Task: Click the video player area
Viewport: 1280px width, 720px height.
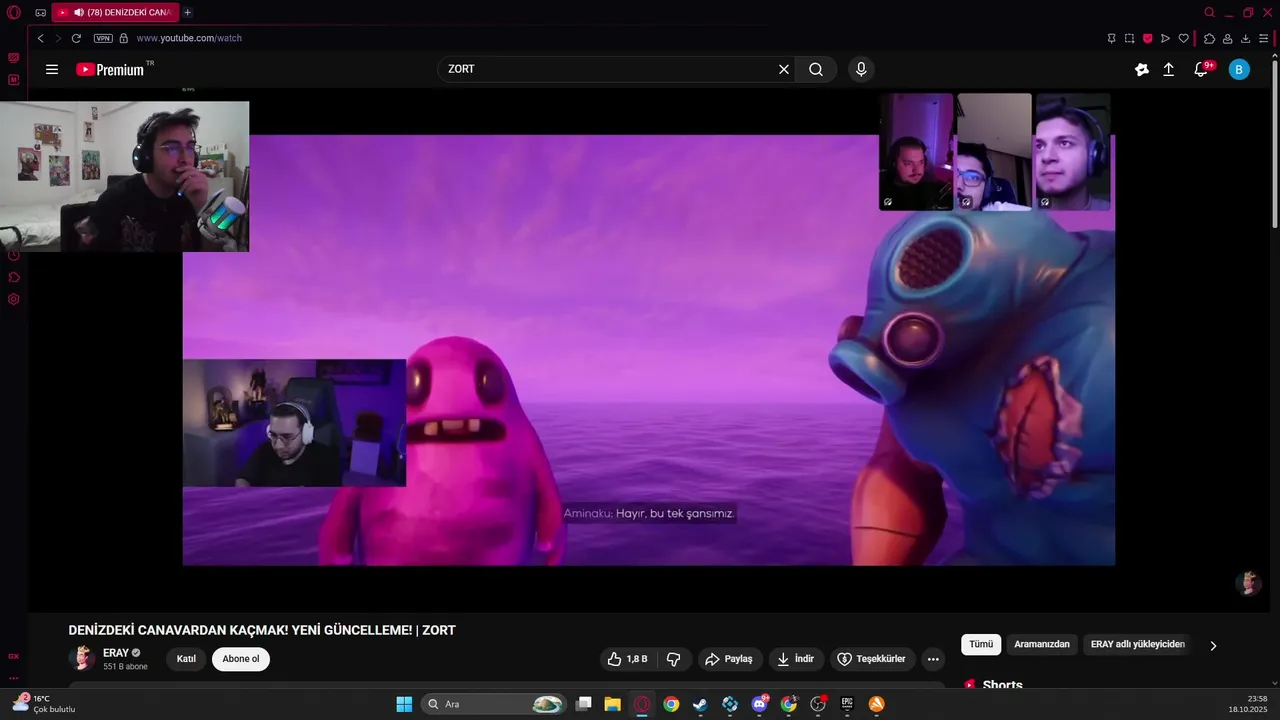Action: pyautogui.click(x=648, y=350)
